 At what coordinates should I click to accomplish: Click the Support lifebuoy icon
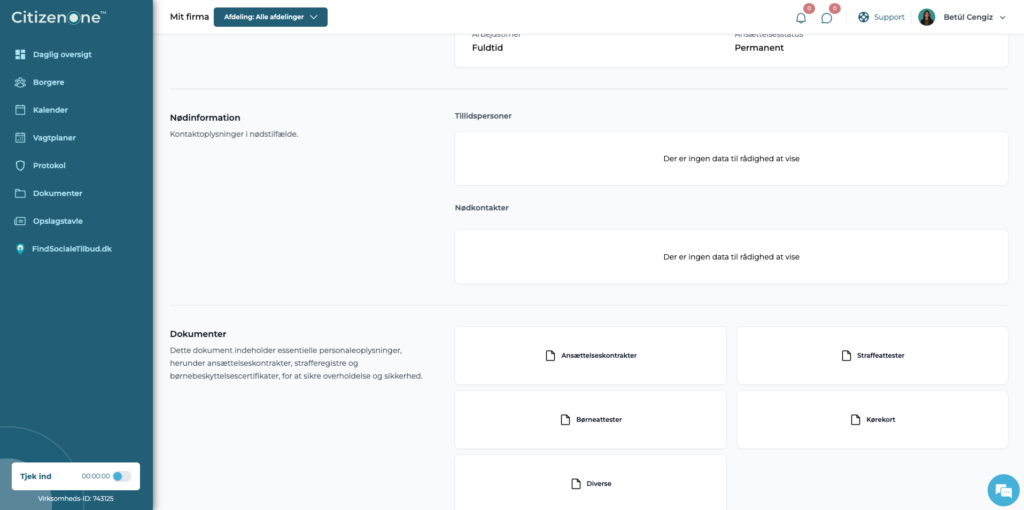(x=863, y=17)
